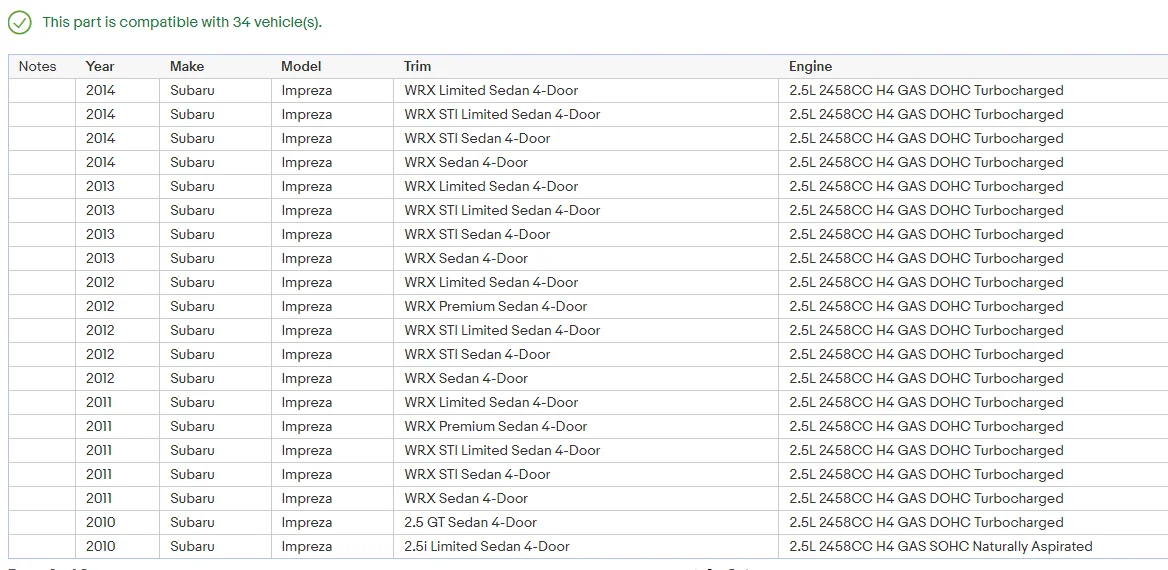This screenshot has width=1168, height=570.
Task: Click the engine cell of 2011 WRX Premium row
Action: (x=973, y=426)
